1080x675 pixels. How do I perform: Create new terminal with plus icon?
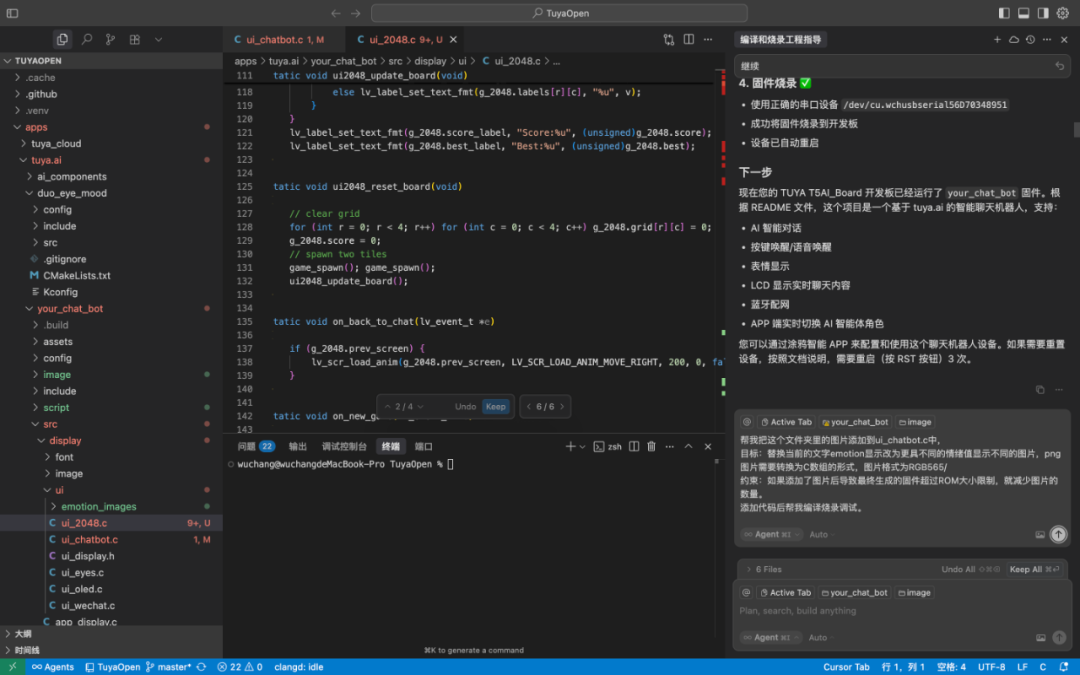570,446
